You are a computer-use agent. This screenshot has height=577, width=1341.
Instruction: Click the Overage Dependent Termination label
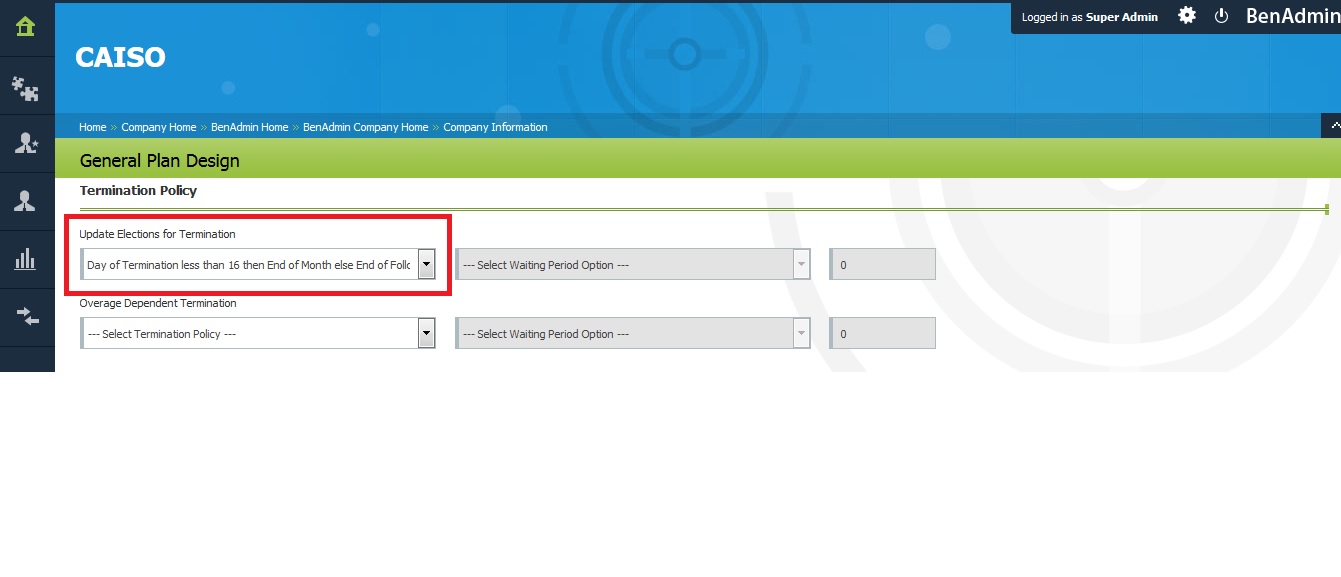click(158, 303)
